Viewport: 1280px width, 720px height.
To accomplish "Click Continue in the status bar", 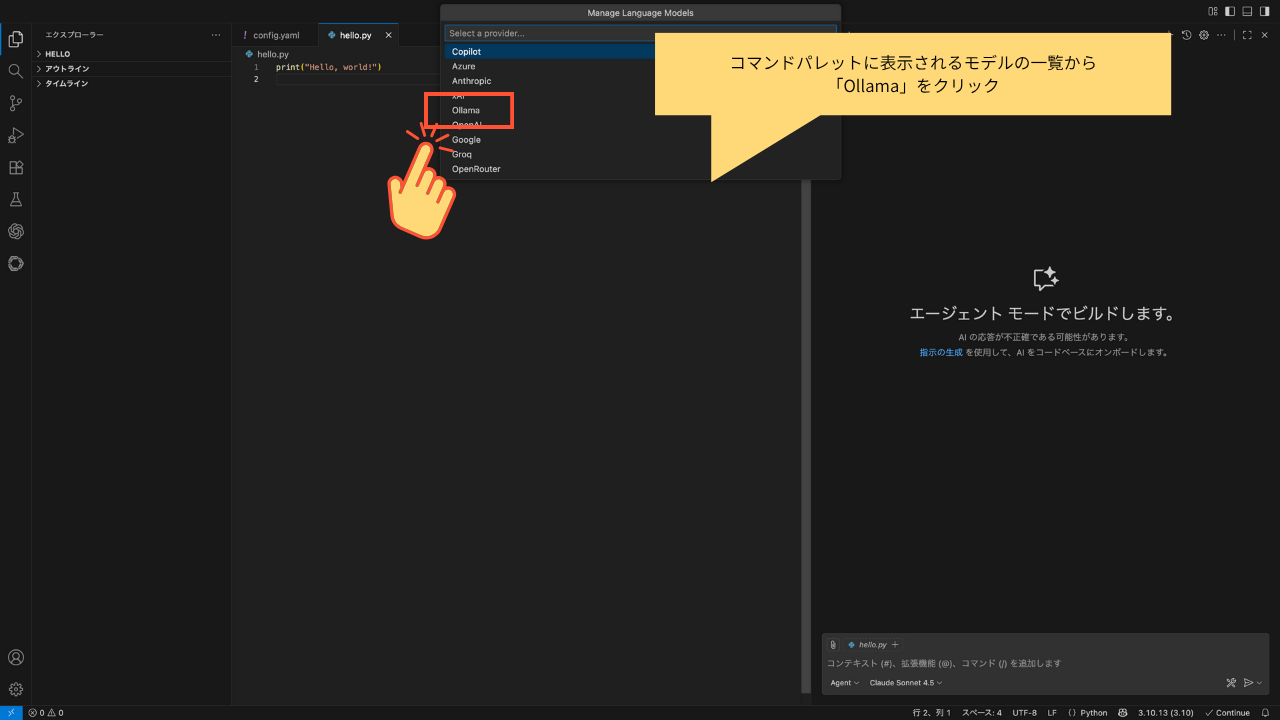I will pyautogui.click(x=1227, y=712).
